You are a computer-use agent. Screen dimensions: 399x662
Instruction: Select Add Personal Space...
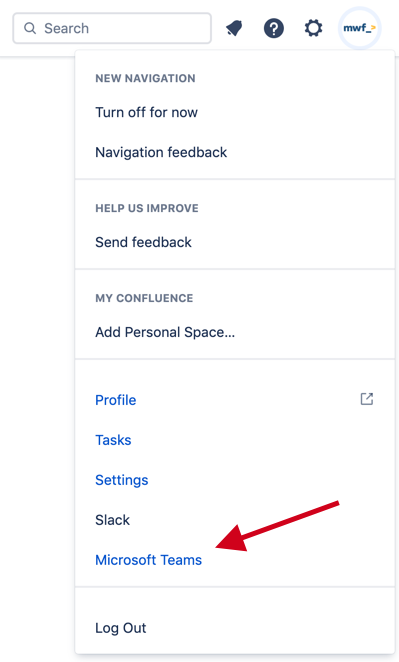pos(165,332)
